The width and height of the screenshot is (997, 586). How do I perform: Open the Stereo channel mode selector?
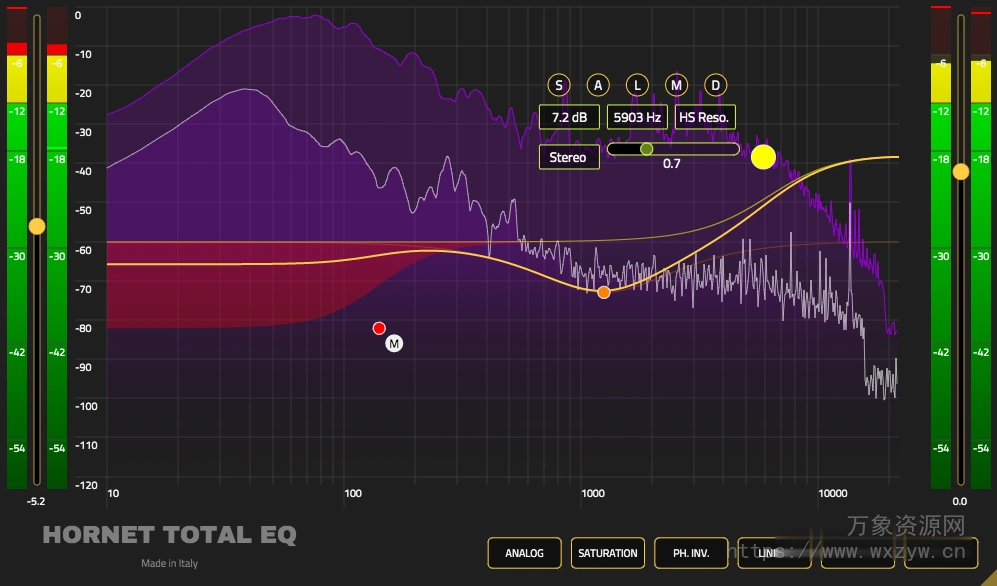(568, 156)
